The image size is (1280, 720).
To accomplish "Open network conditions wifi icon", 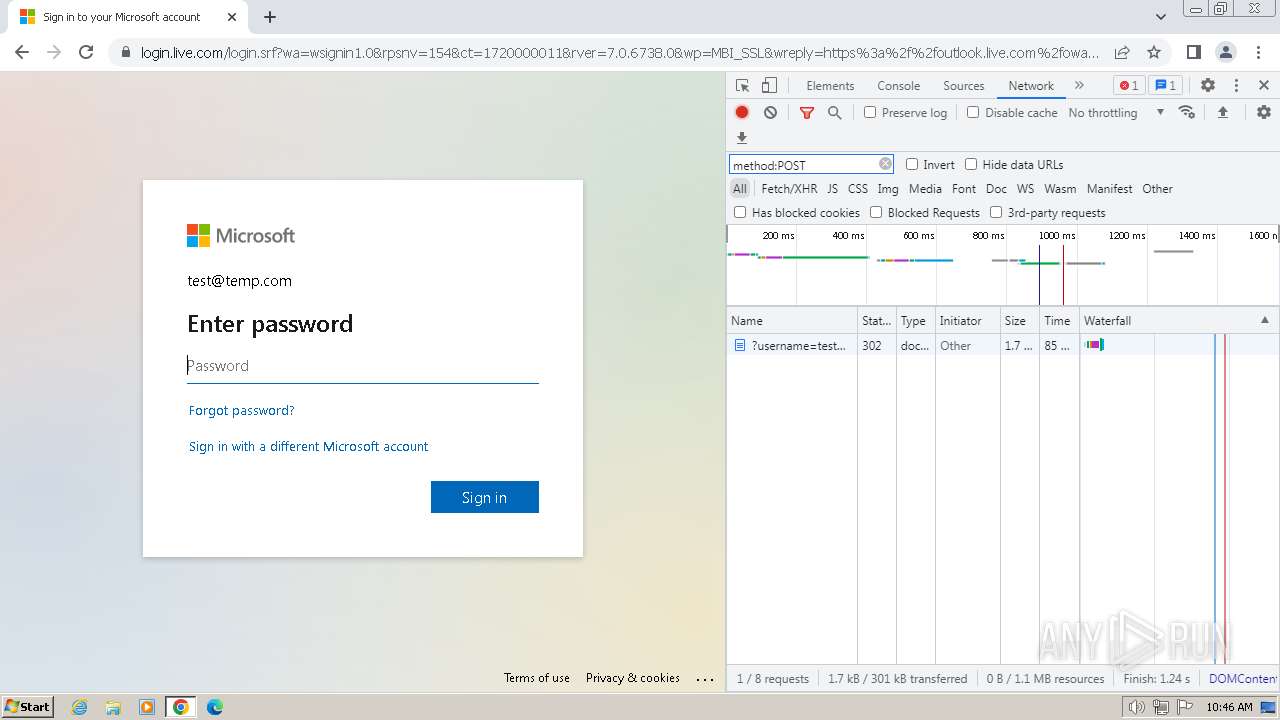I will 1187,112.
